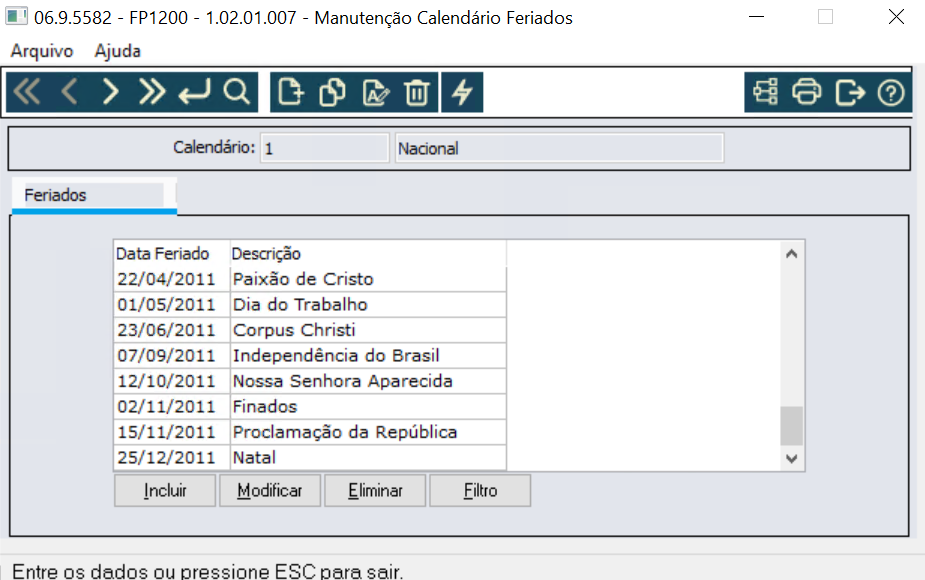Click the lightning bolt action icon
Image resolution: width=925 pixels, height=580 pixels.
[462, 92]
